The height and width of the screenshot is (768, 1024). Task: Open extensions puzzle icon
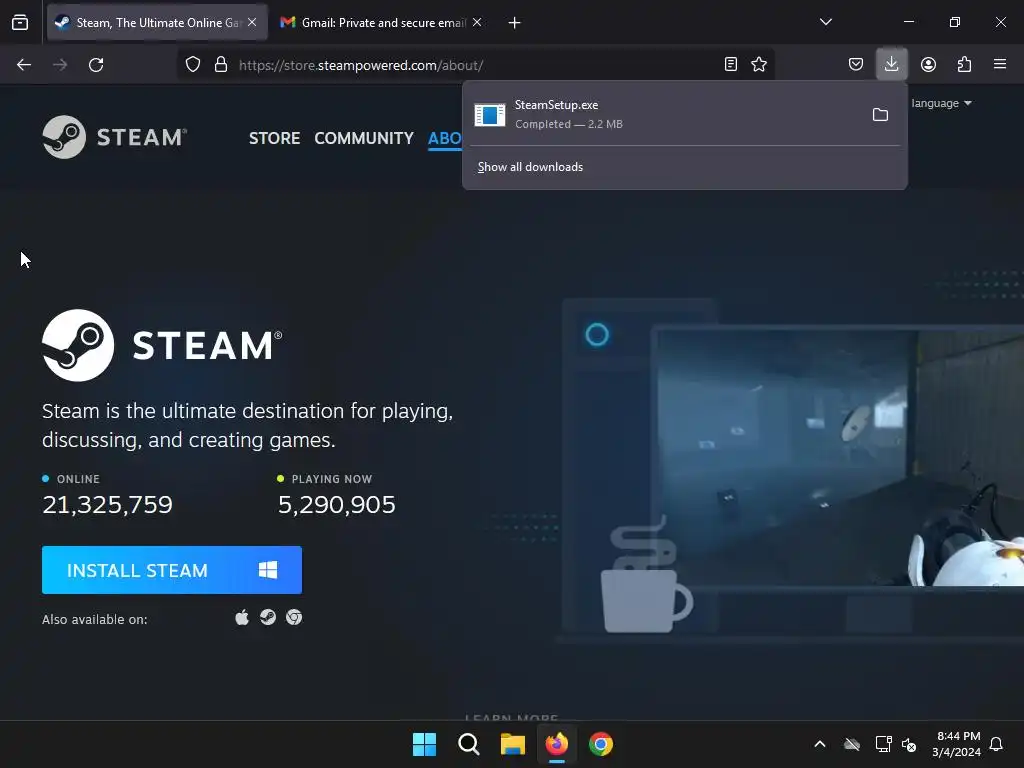(x=964, y=64)
